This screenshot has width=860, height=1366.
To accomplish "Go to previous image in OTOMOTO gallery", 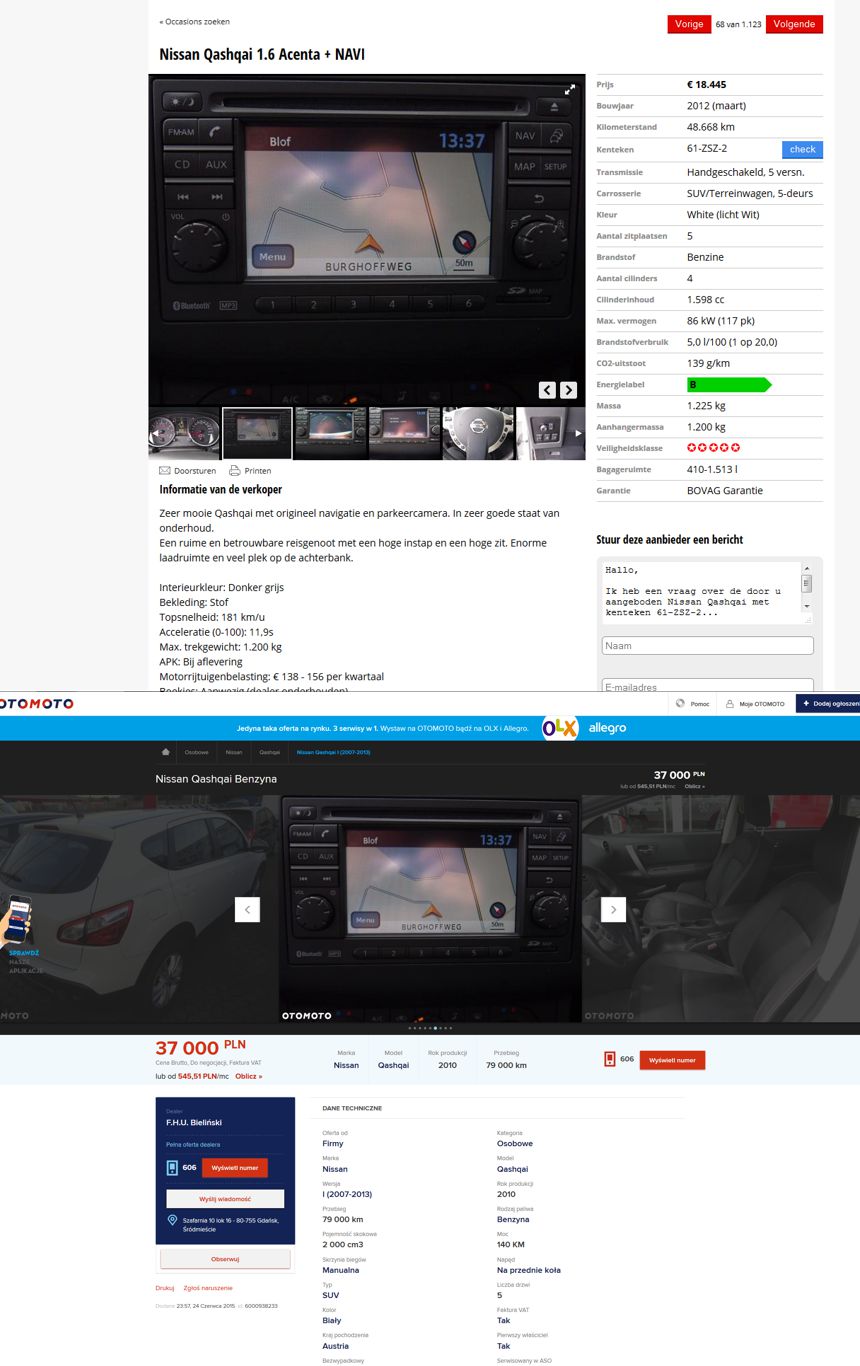I will 247,909.
